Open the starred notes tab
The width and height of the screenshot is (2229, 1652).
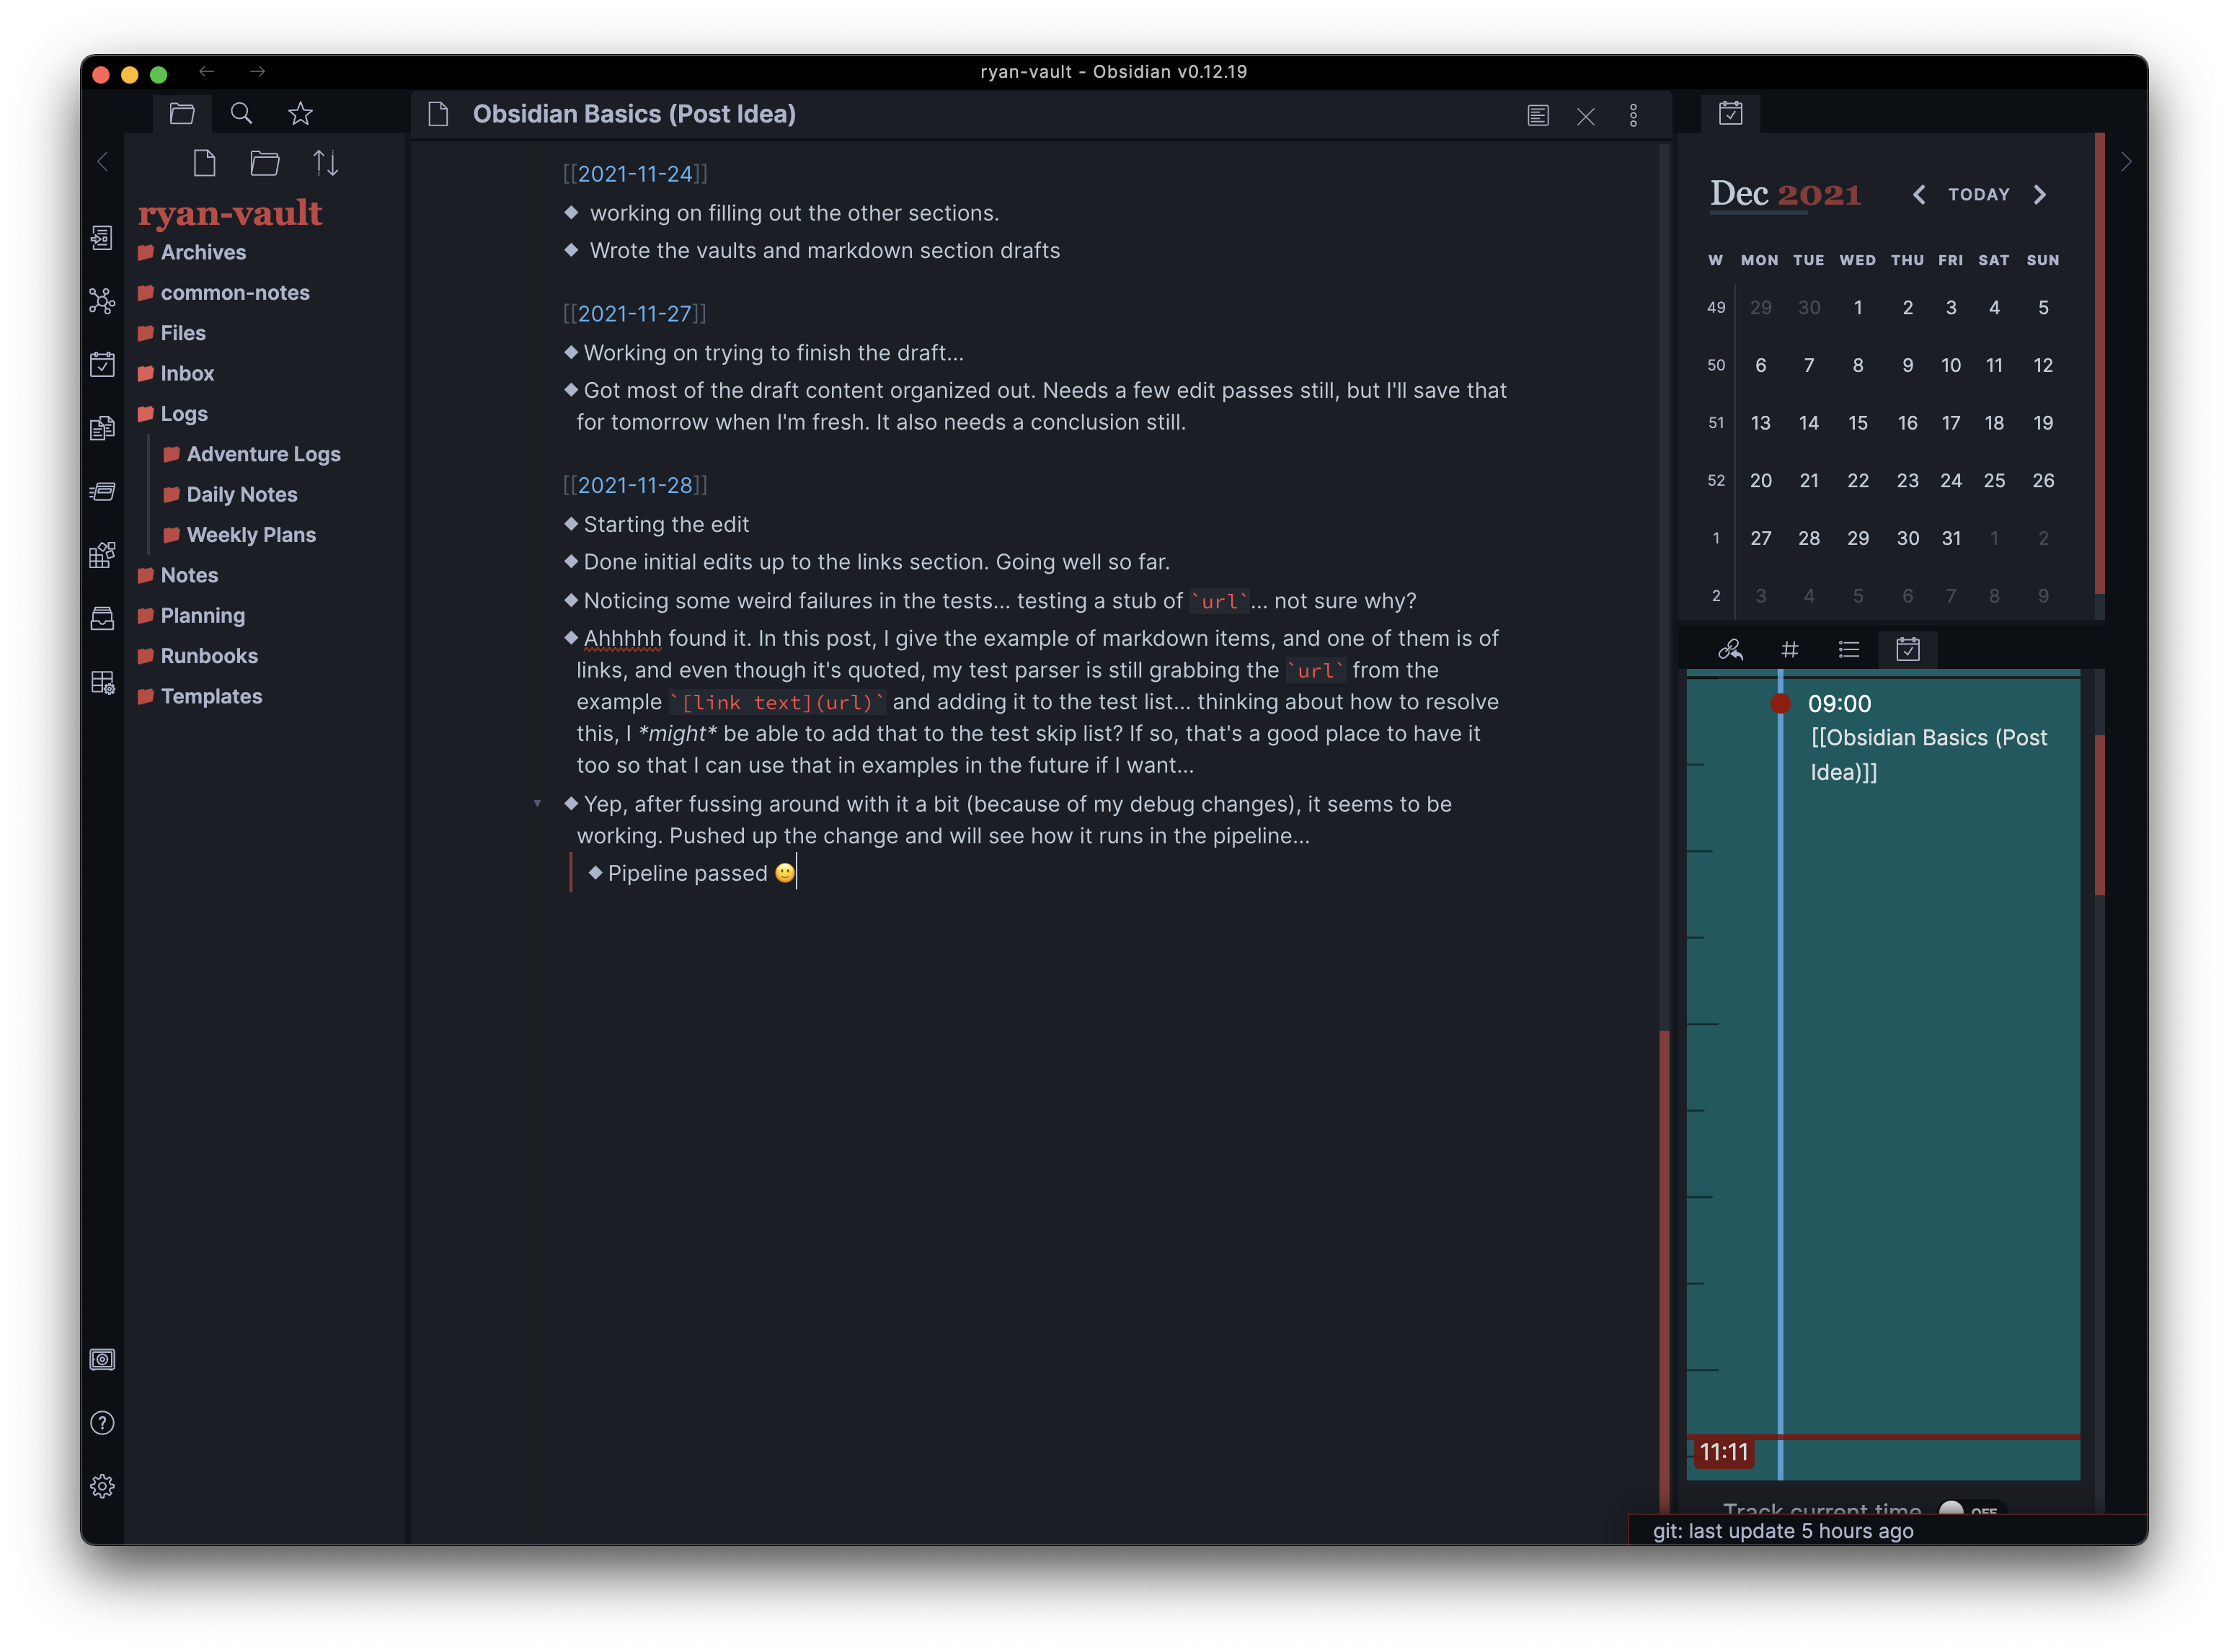click(300, 114)
